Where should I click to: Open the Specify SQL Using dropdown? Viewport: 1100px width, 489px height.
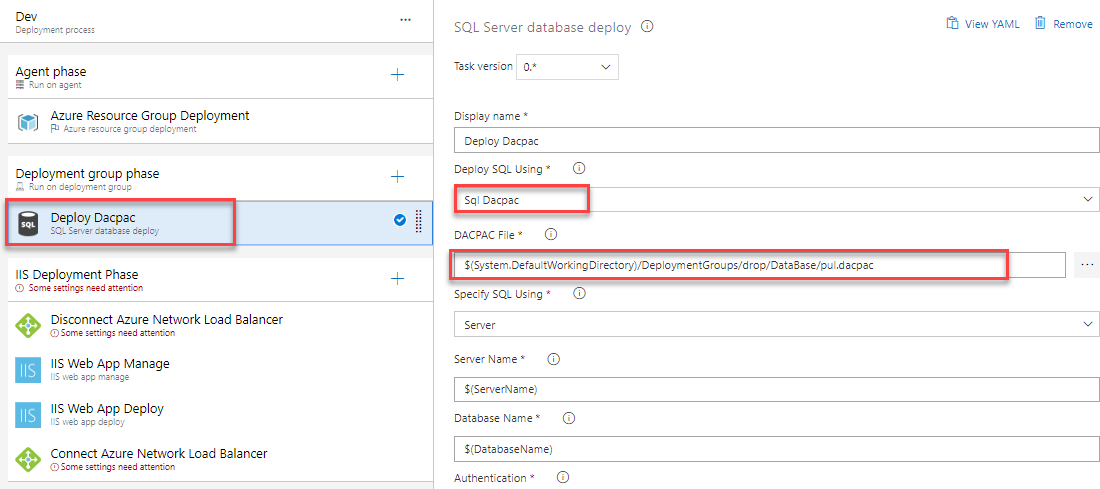pos(777,325)
